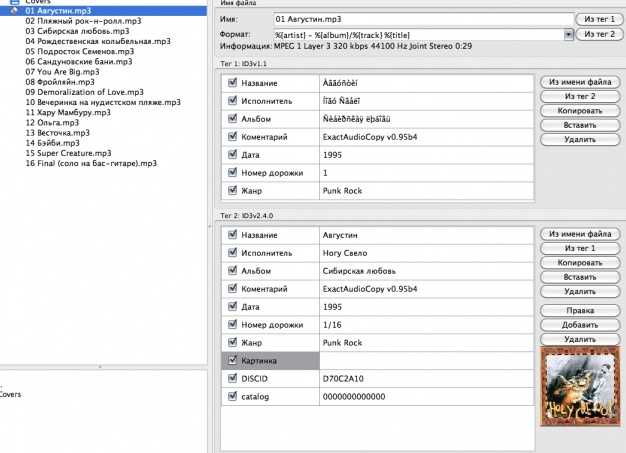The width and height of the screenshot is (626, 453).
Task: Click Копировать button in Tag 1 section
Action: pyautogui.click(x=579, y=111)
